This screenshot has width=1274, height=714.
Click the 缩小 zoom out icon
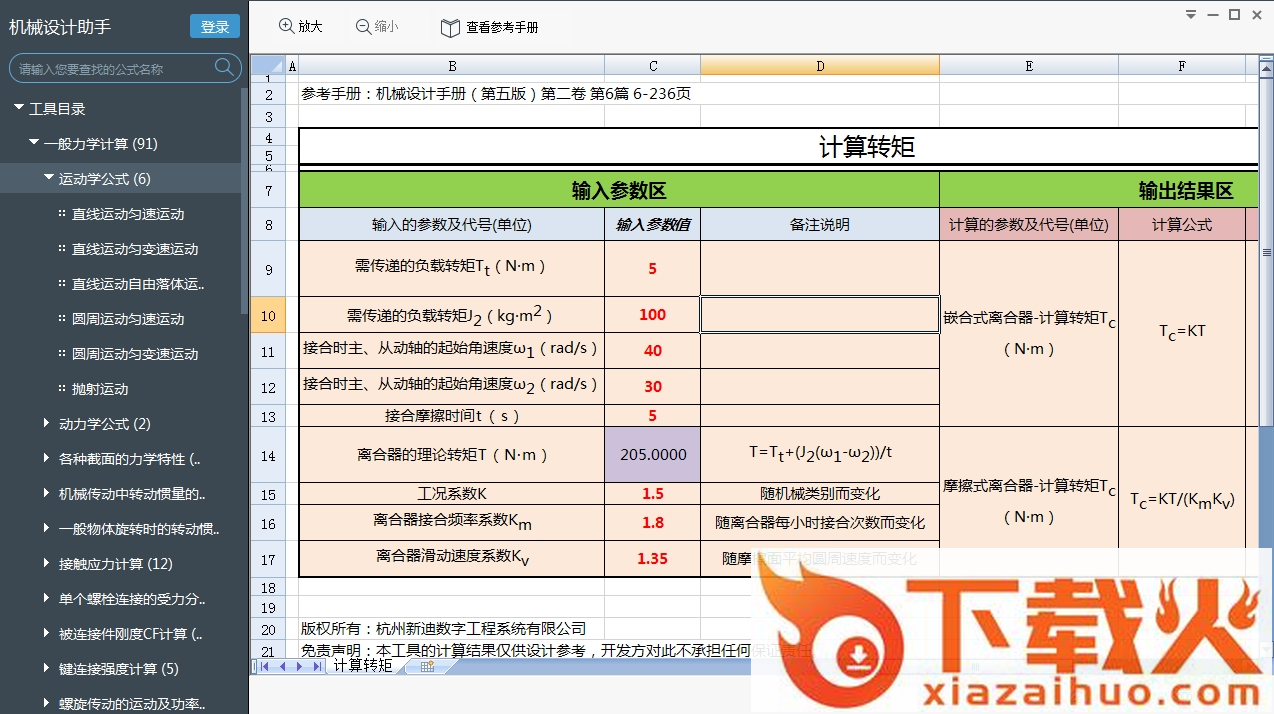[x=363, y=27]
